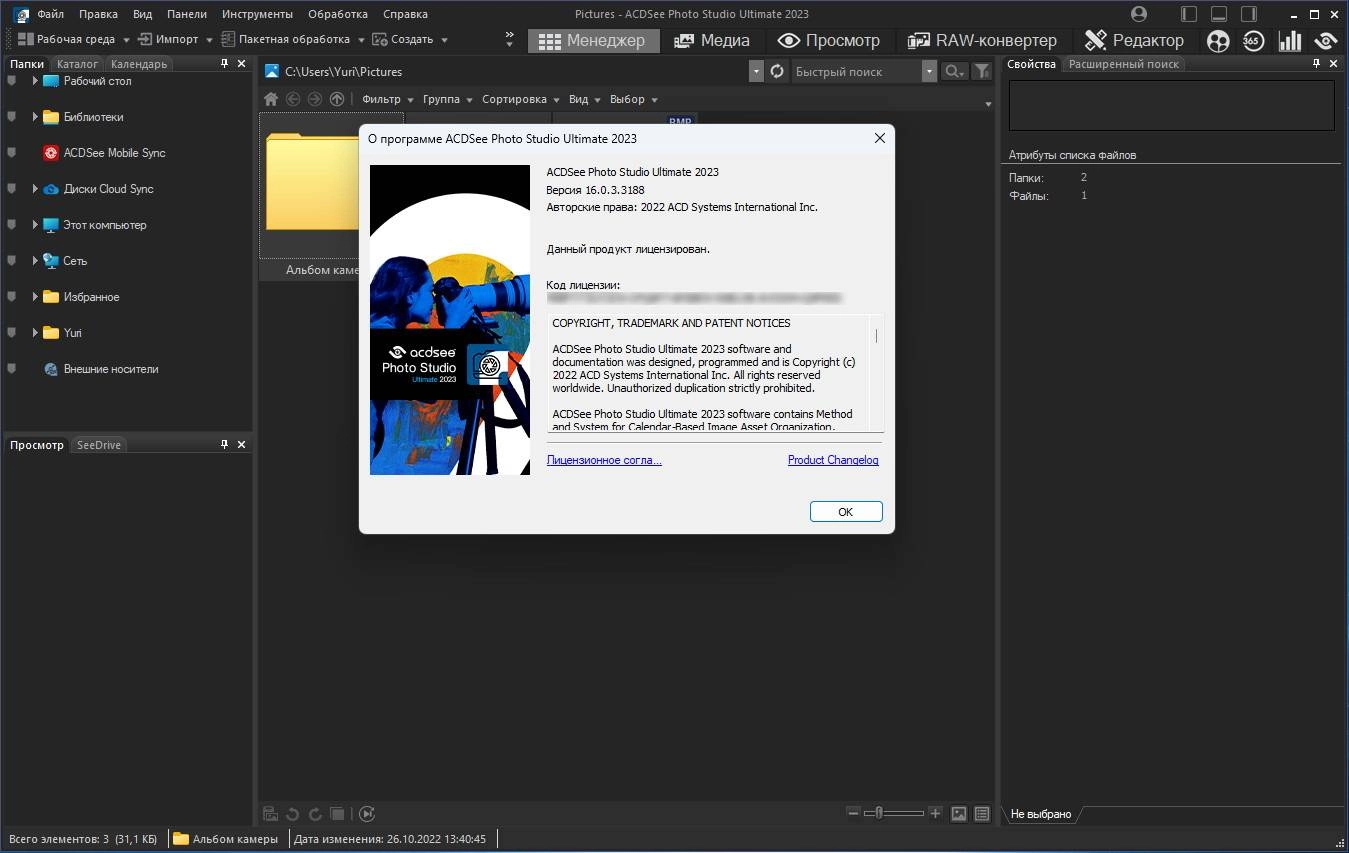Screen dimensions: 1349x853
Task: Open the 365 mode icon
Action: (1254, 40)
